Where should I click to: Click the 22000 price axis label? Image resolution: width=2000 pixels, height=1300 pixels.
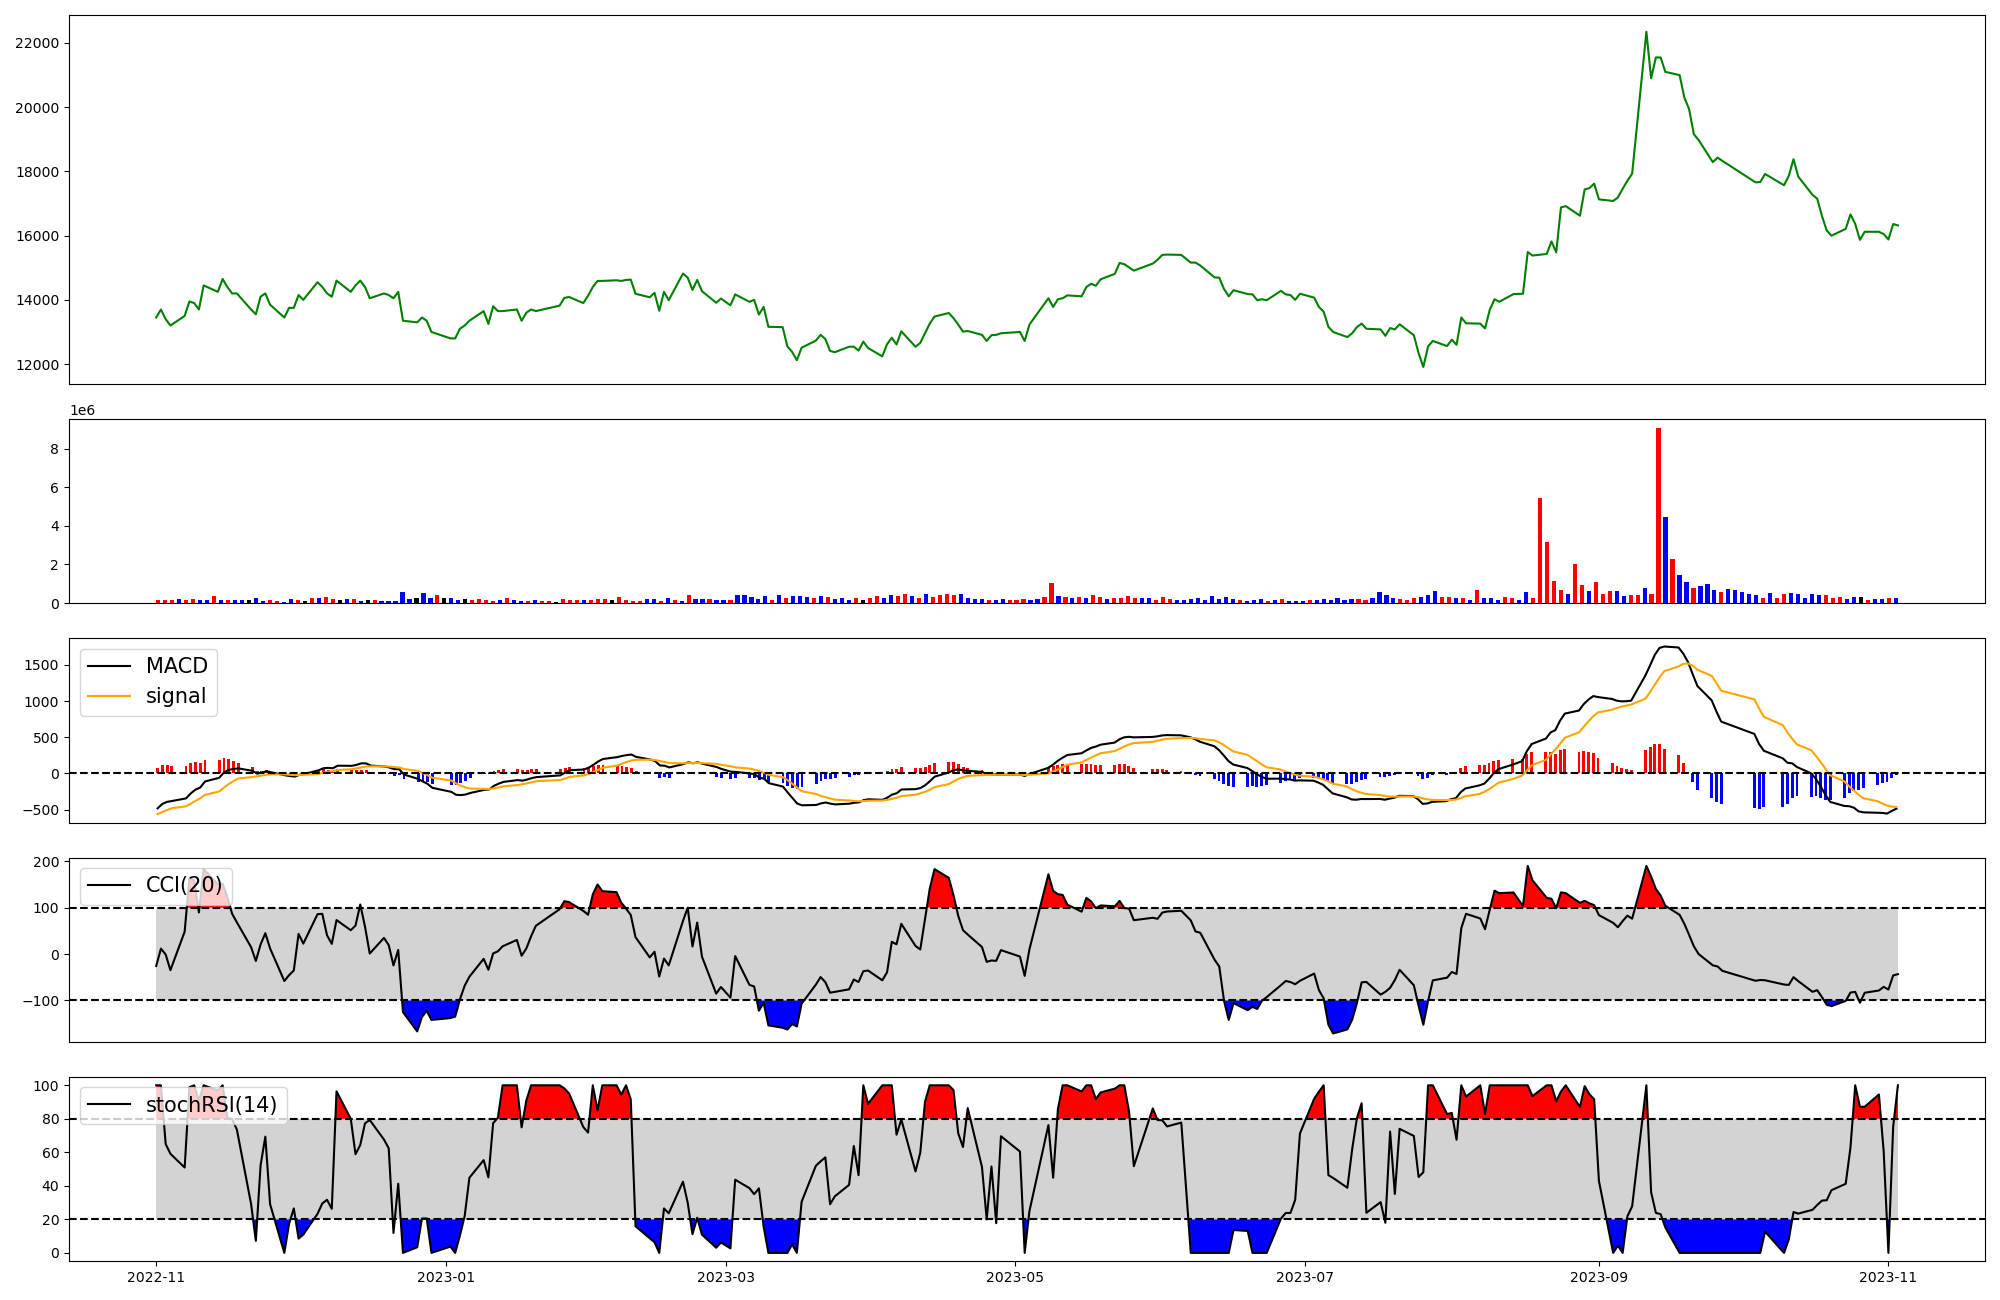(x=37, y=44)
